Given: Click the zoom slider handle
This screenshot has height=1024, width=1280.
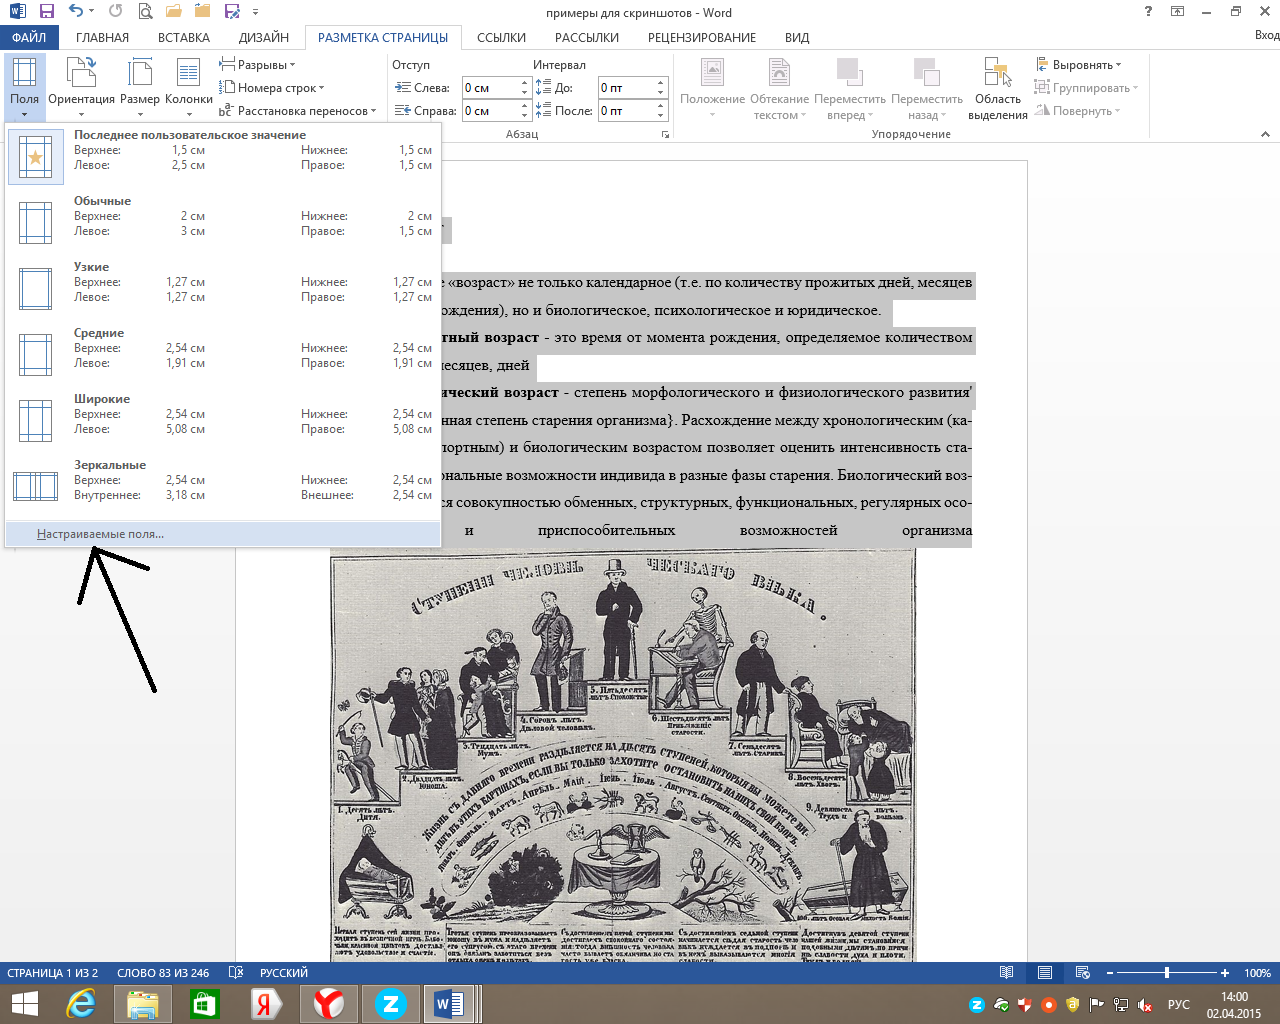Looking at the screenshot, I should (1167, 973).
